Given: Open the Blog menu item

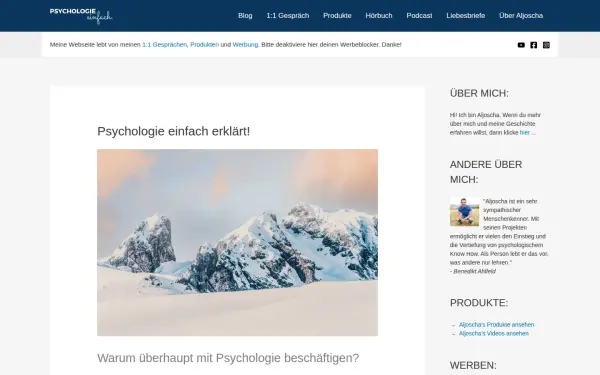Looking at the screenshot, I should coord(245,16).
